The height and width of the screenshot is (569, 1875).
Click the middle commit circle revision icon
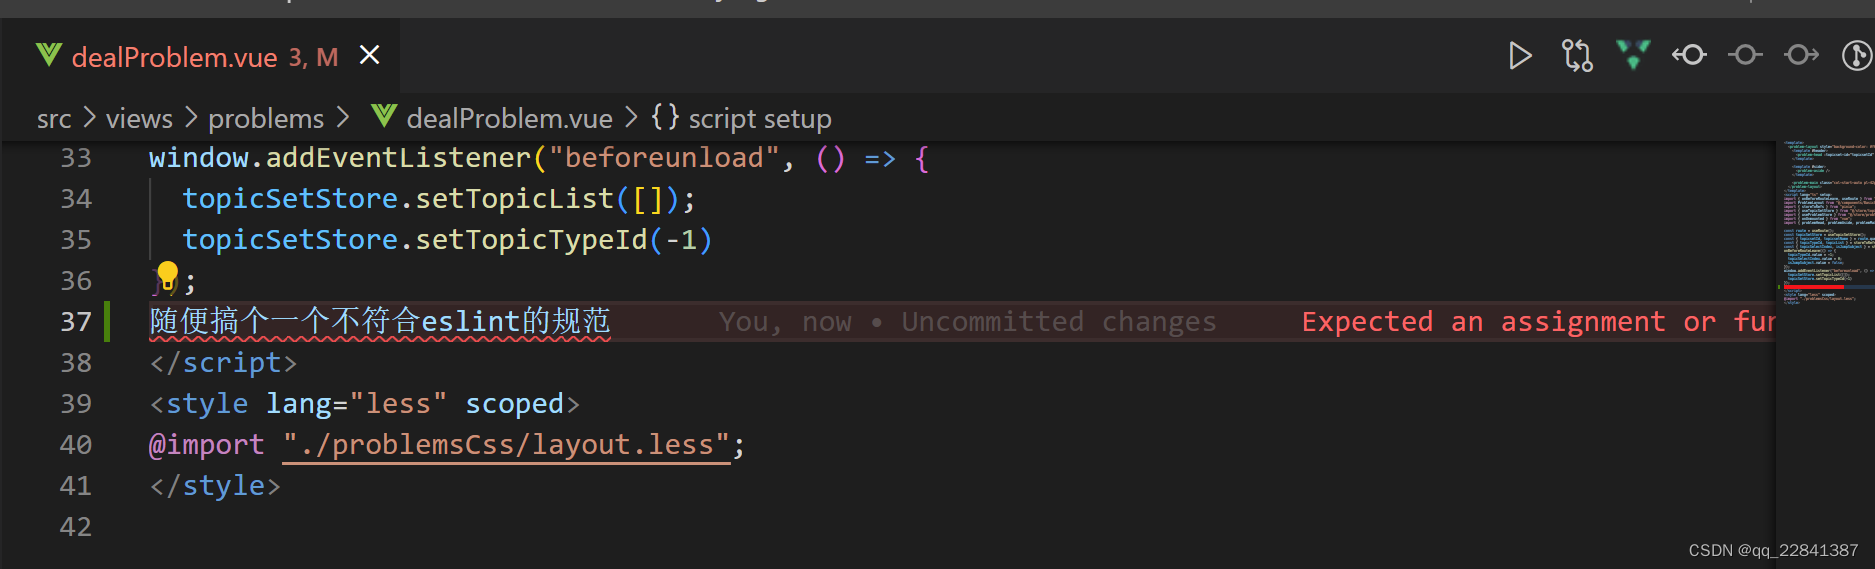1745,55
